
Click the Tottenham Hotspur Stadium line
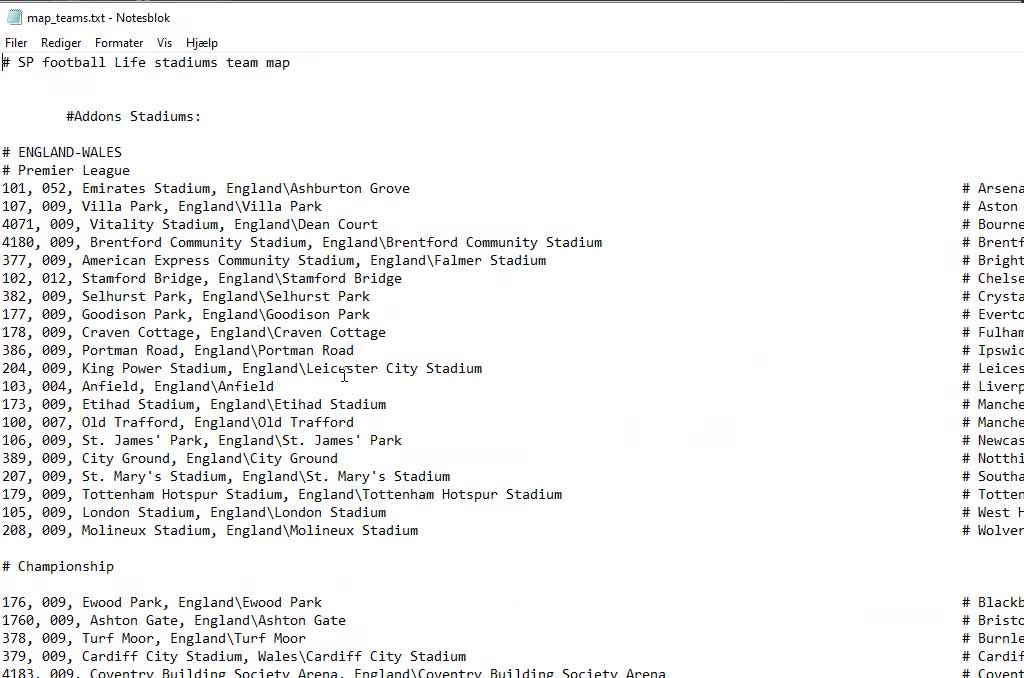[281, 494]
